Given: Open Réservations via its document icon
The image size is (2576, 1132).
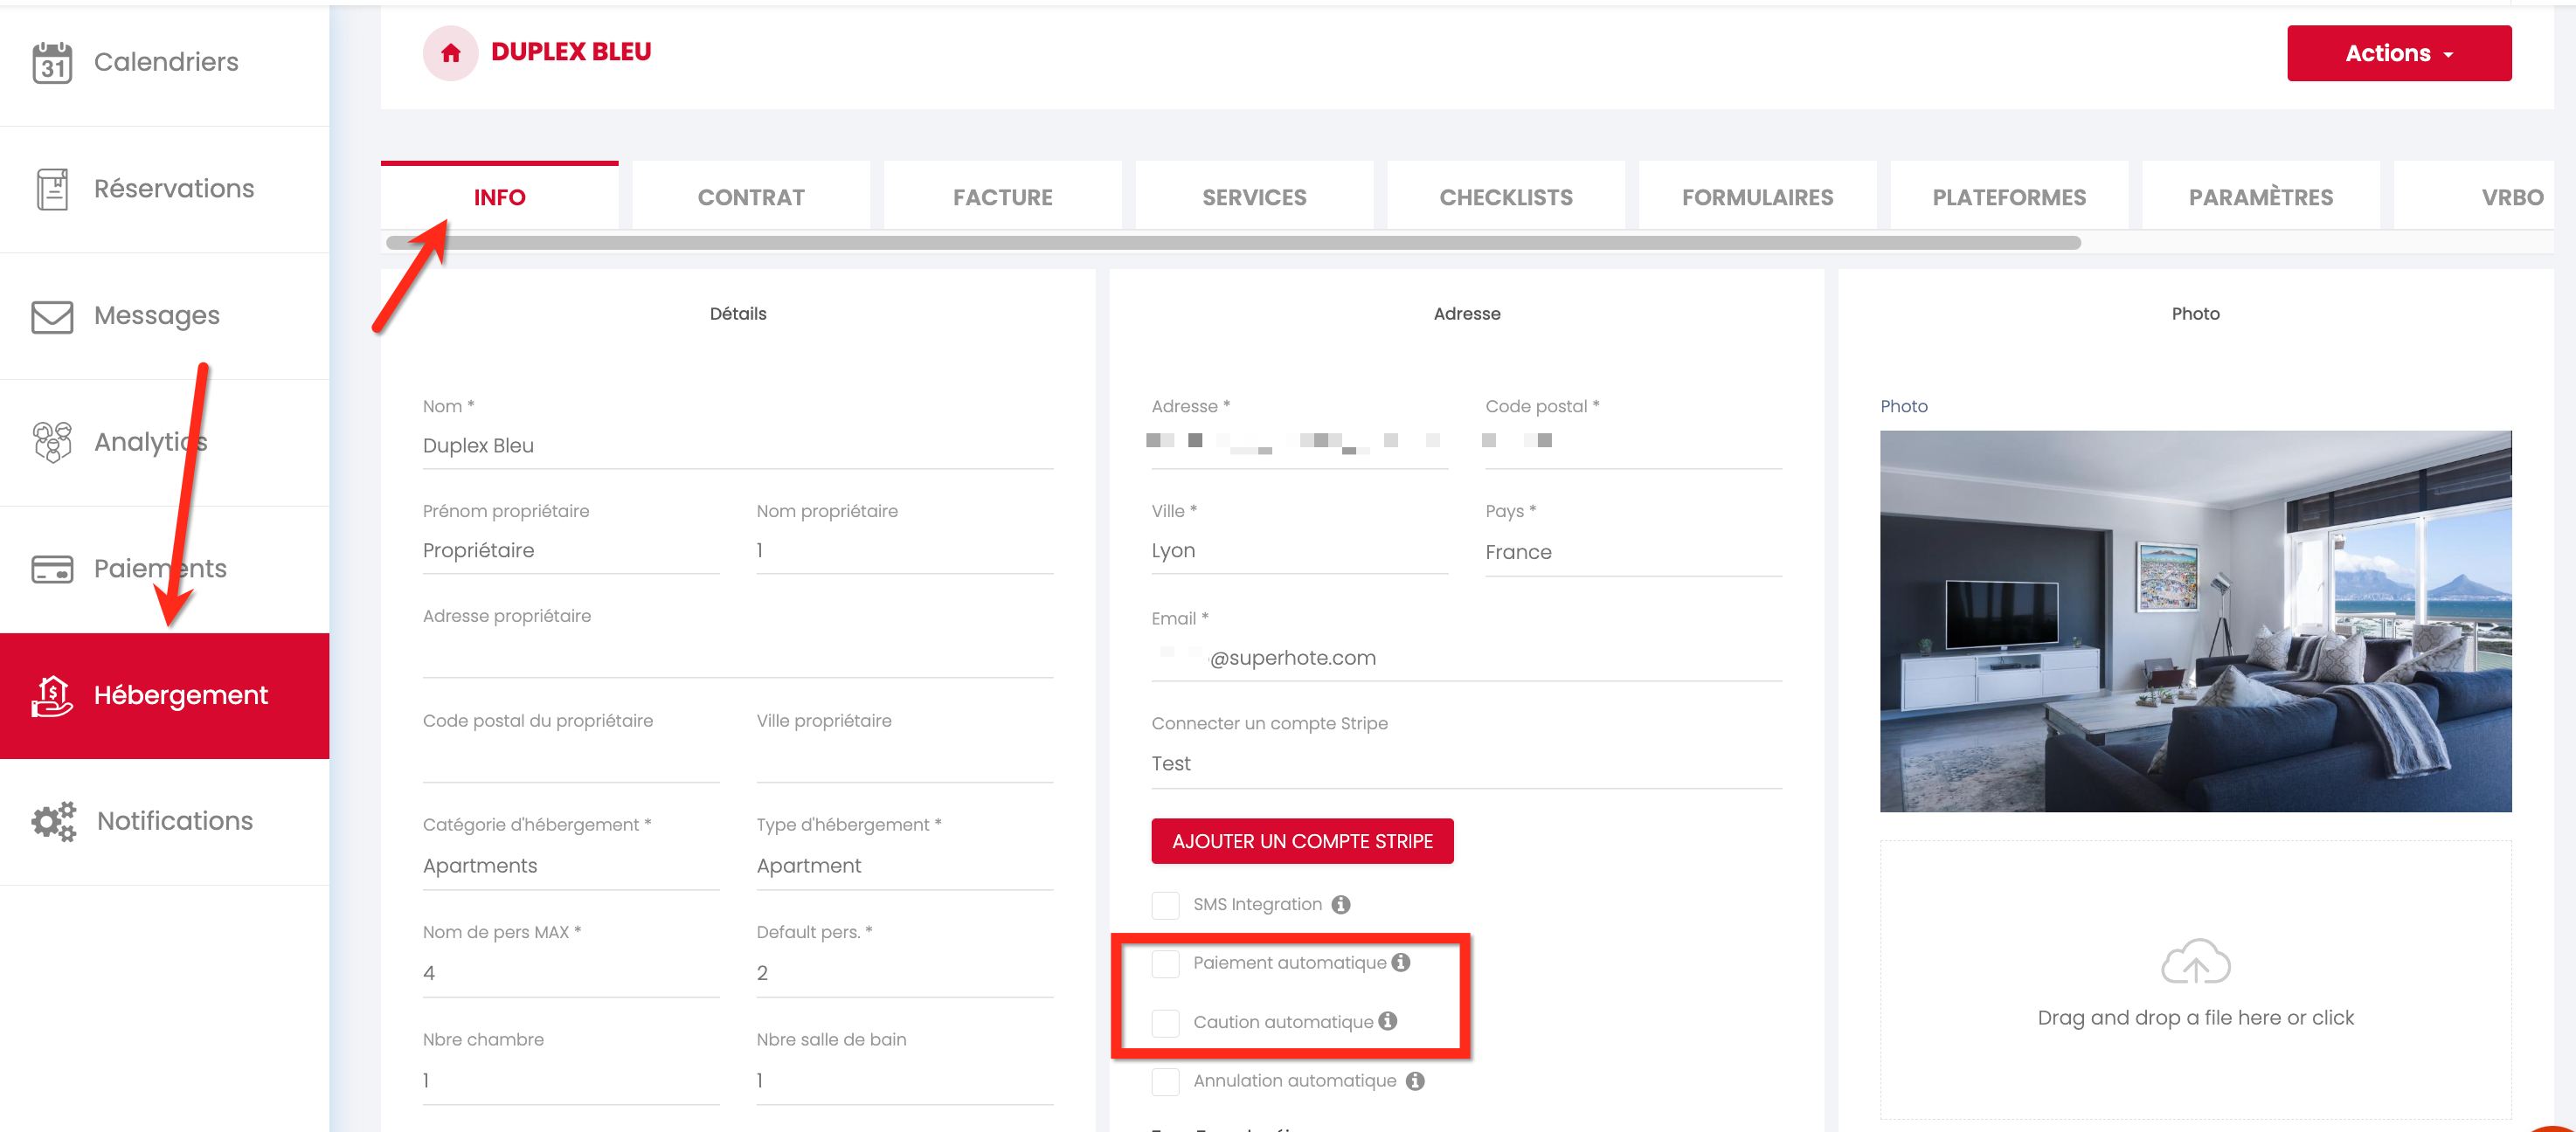Looking at the screenshot, I should click(x=52, y=189).
